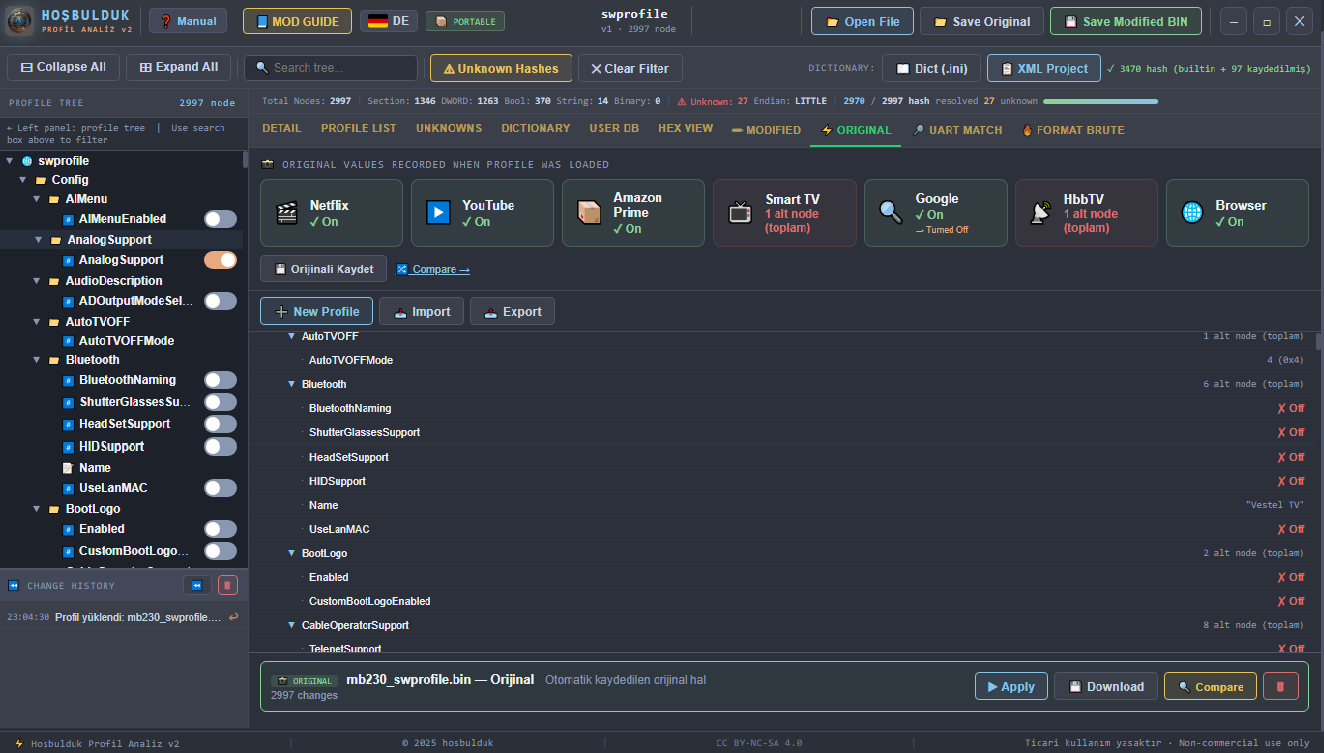Click the Name string document icon in tree
This screenshot has height=753, width=1324.
68,468
